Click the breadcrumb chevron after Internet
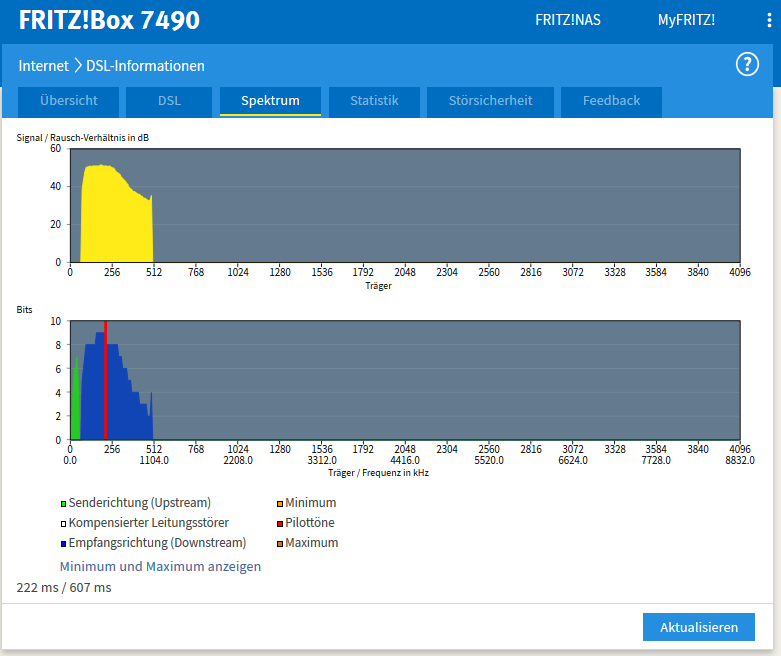The width and height of the screenshot is (781, 656). (x=77, y=66)
